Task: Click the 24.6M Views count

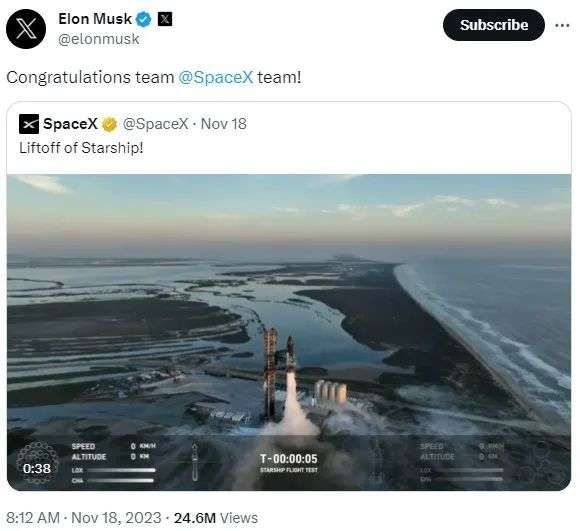Action: point(216,518)
